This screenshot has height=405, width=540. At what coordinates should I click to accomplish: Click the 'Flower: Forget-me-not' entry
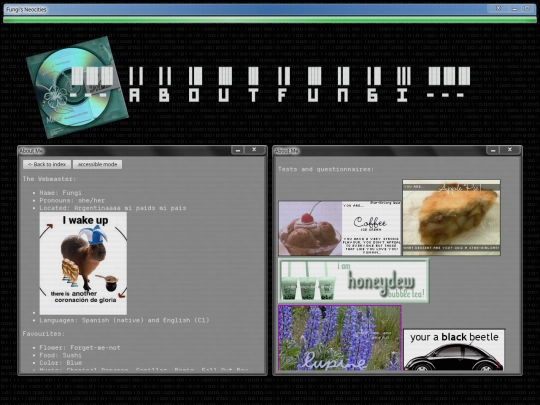(x=80, y=348)
